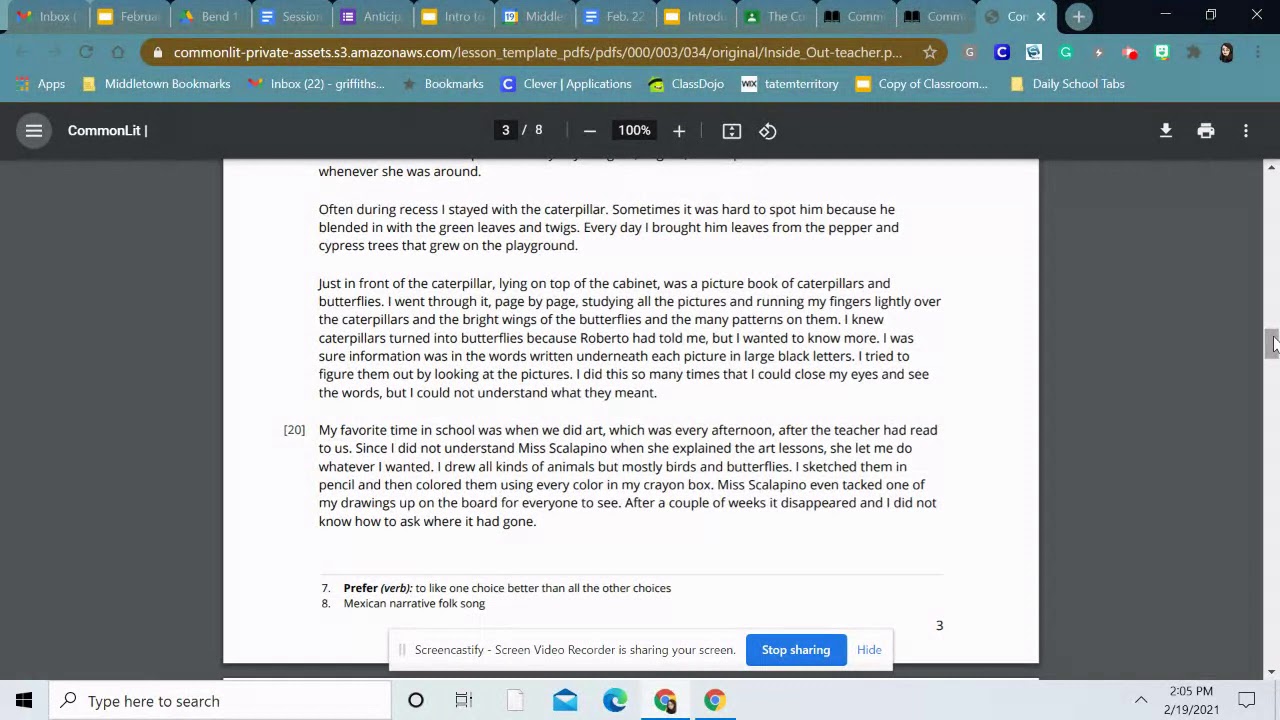This screenshot has width=1280, height=720.
Task: Edit the current page number field
Action: (505, 130)
